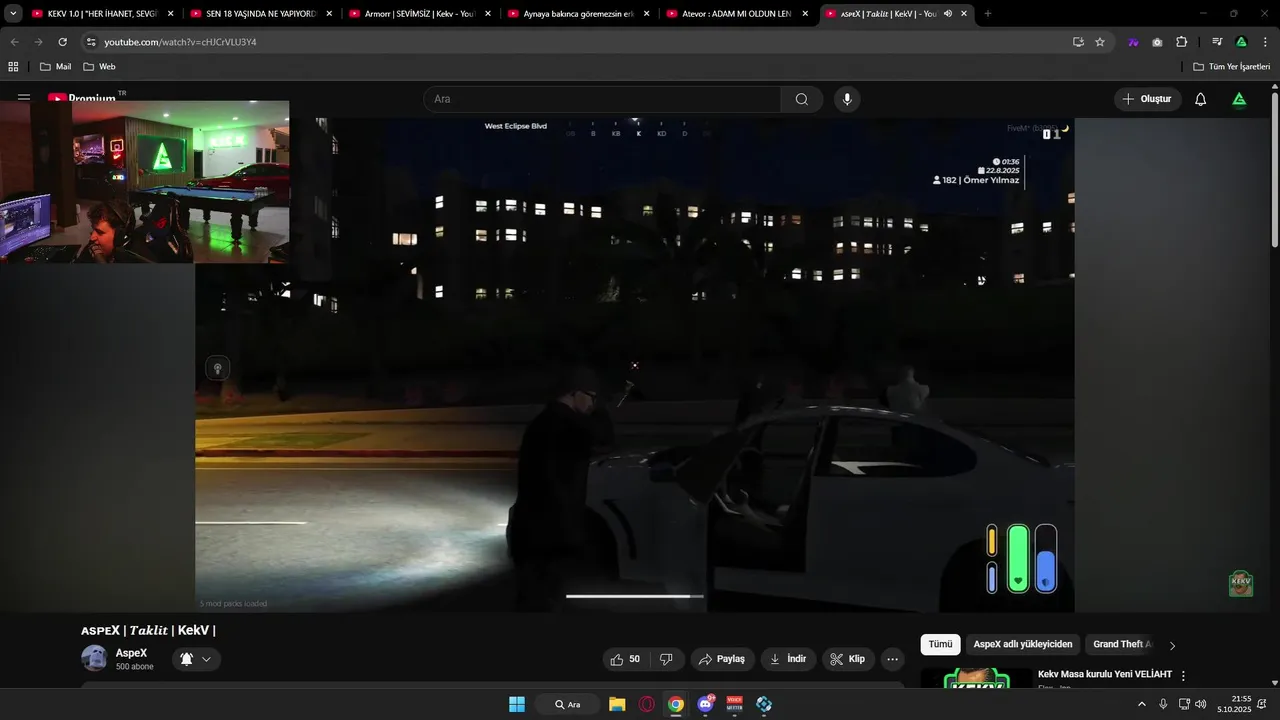Open the media controls music-note icon
This screenshot has width=1280, height=720.
coord(1217,42)
